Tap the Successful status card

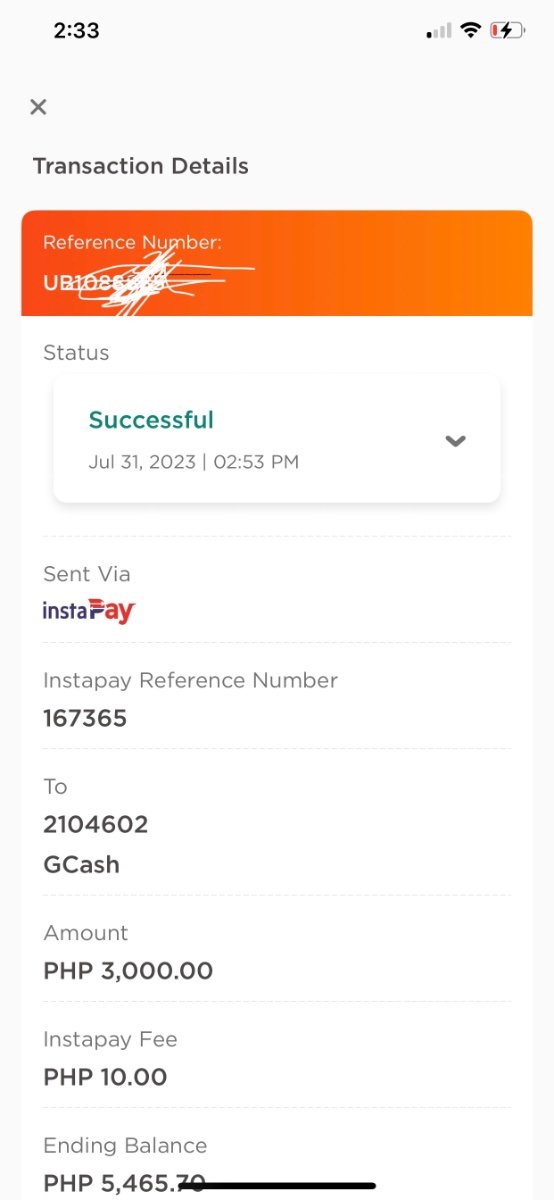point(277,439)
